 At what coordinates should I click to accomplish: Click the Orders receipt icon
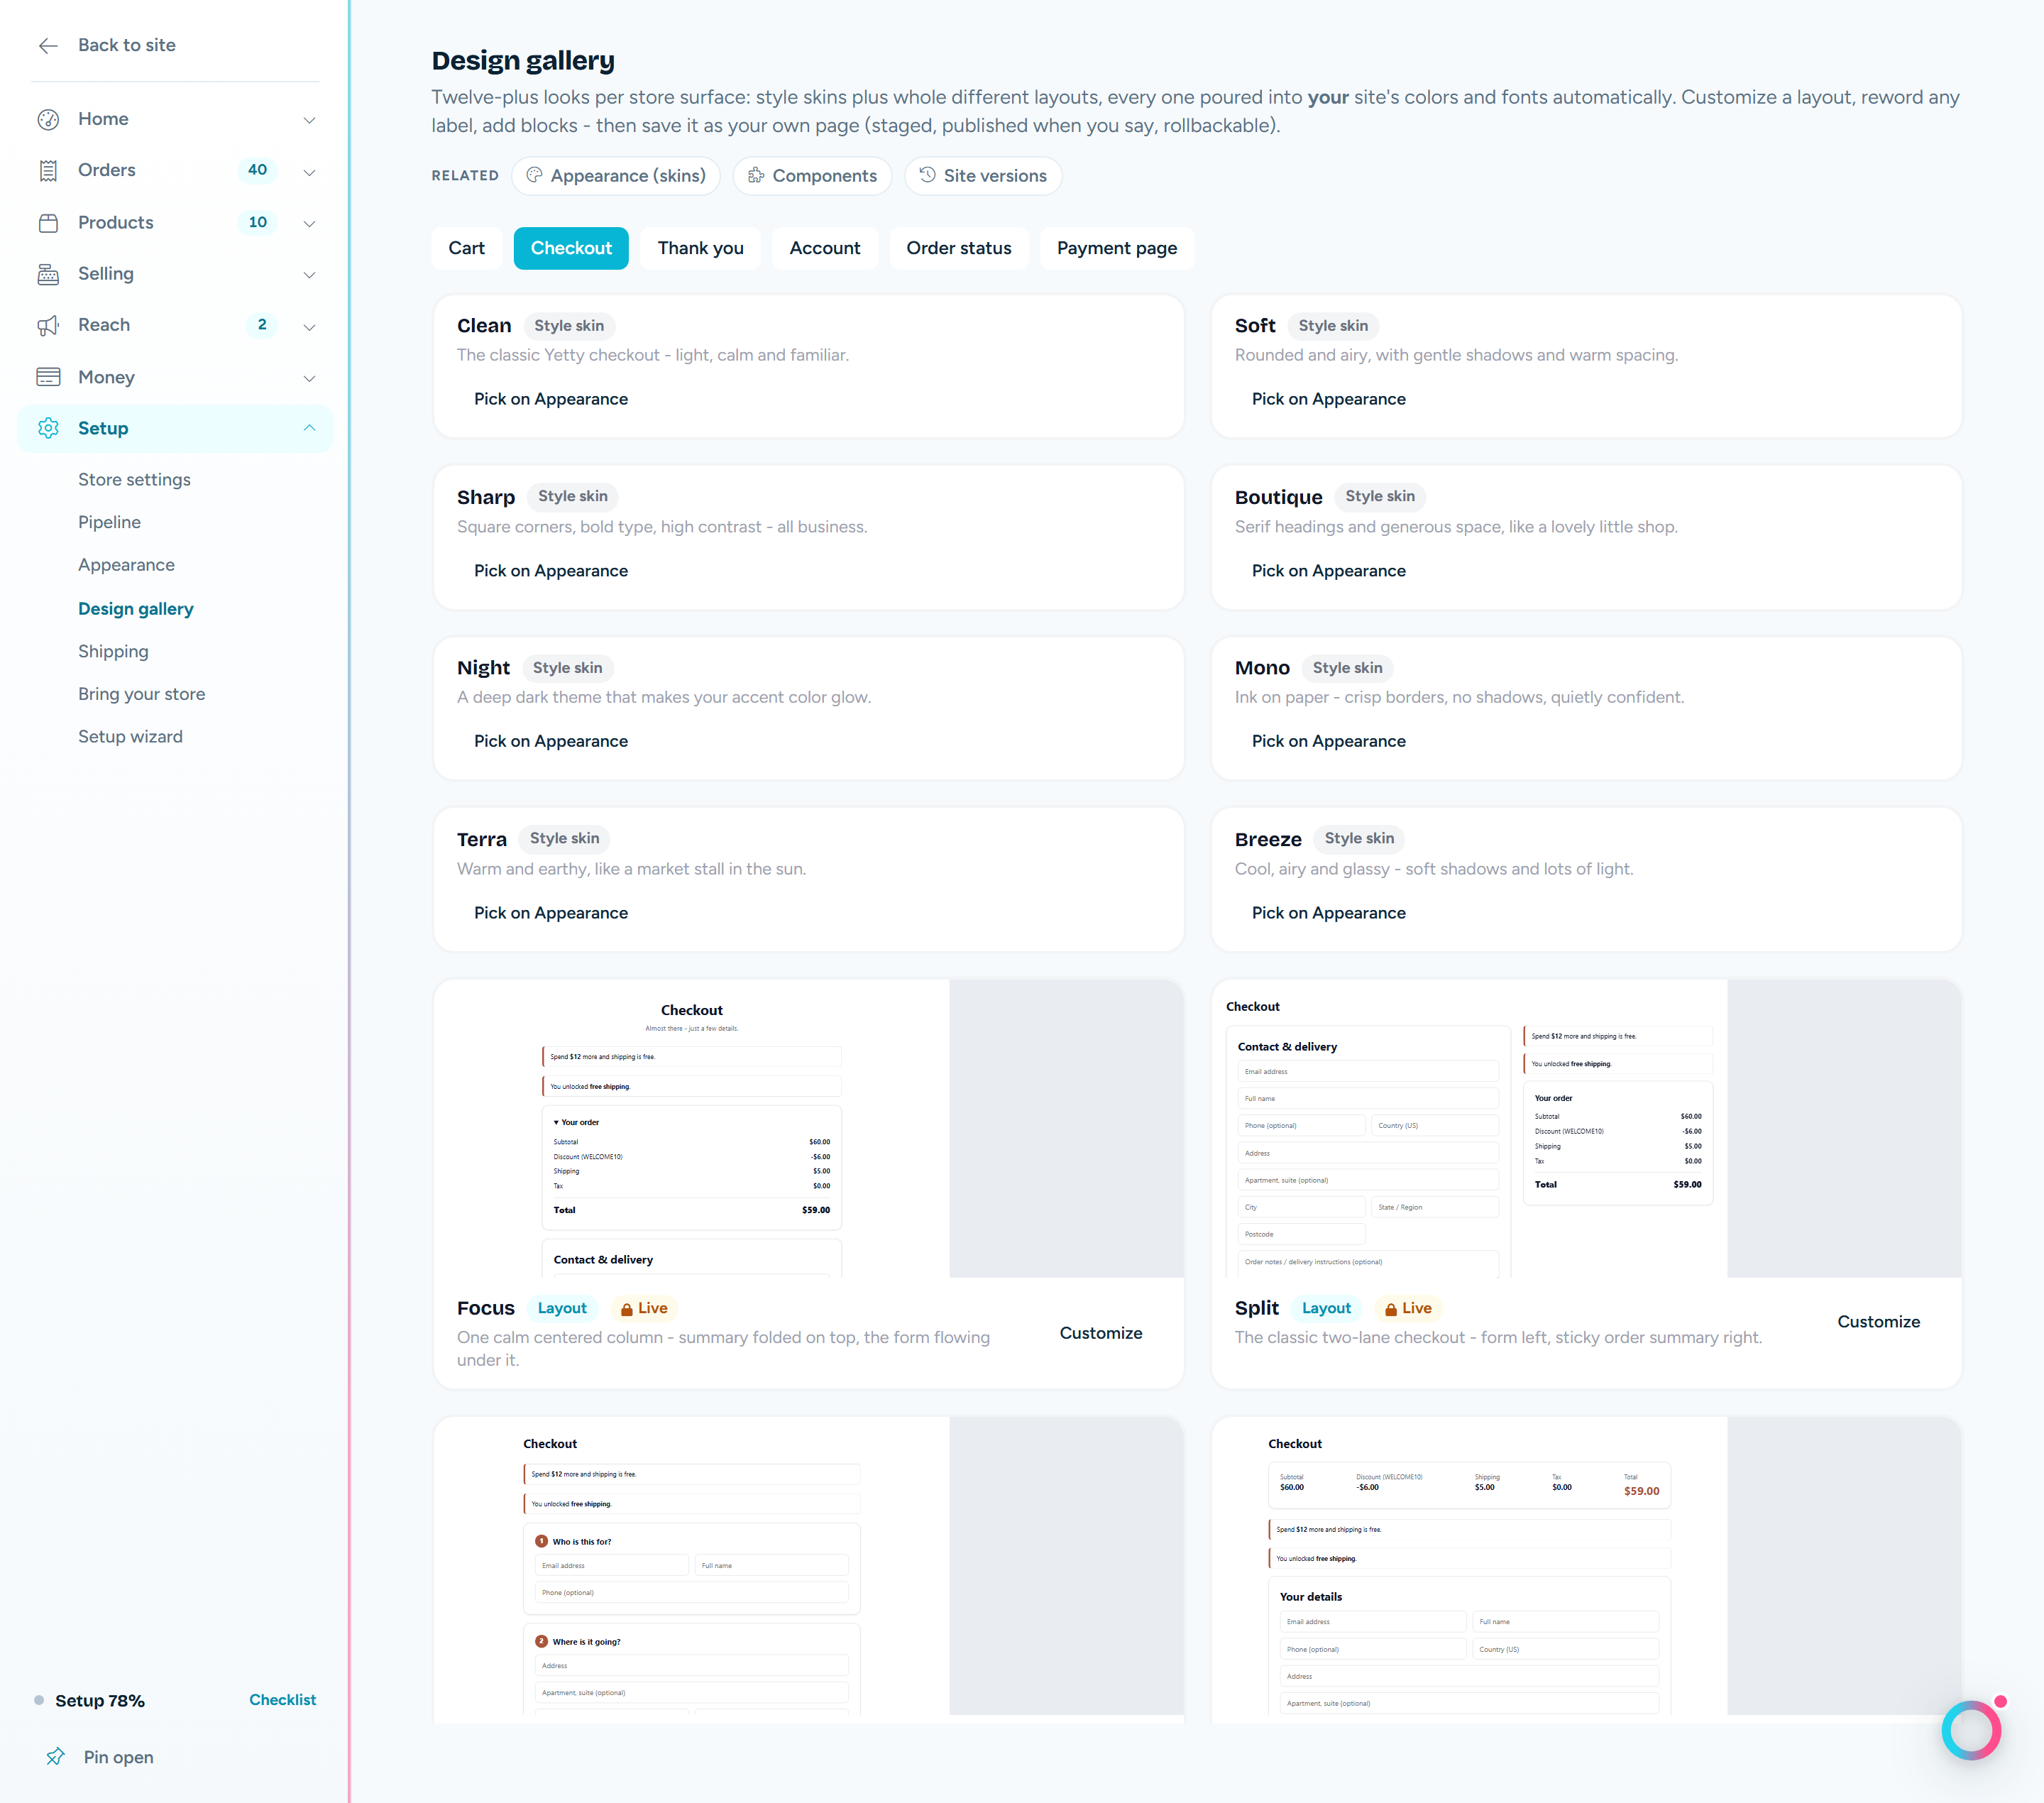point(48,171)
